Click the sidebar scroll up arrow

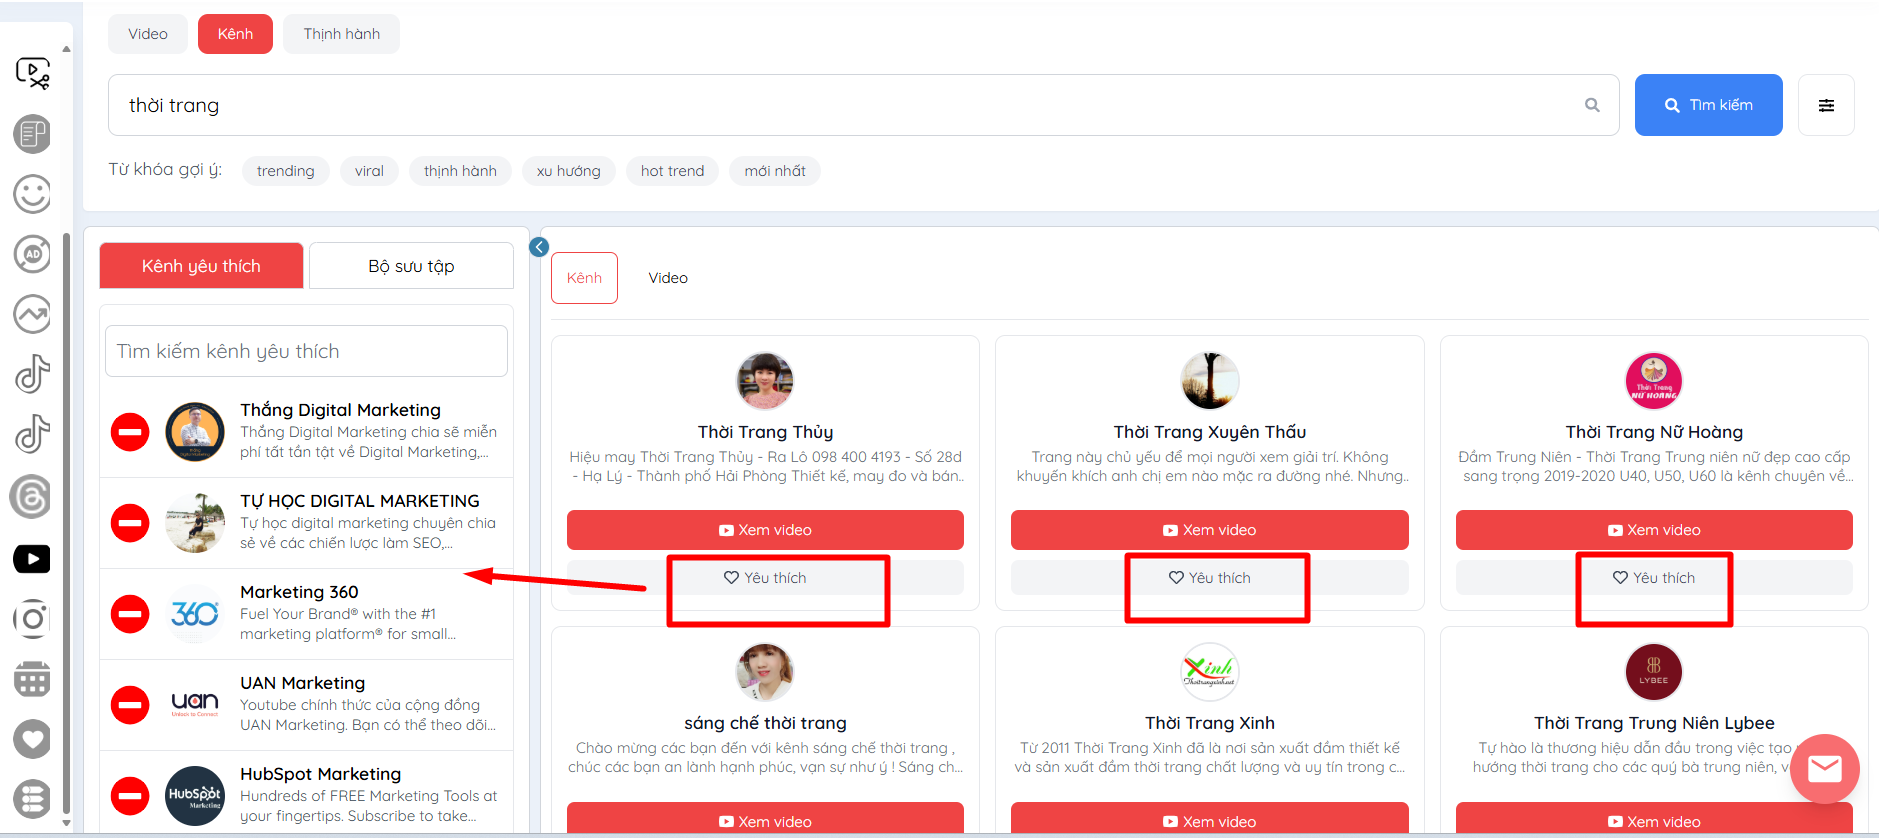pos(66,48)
